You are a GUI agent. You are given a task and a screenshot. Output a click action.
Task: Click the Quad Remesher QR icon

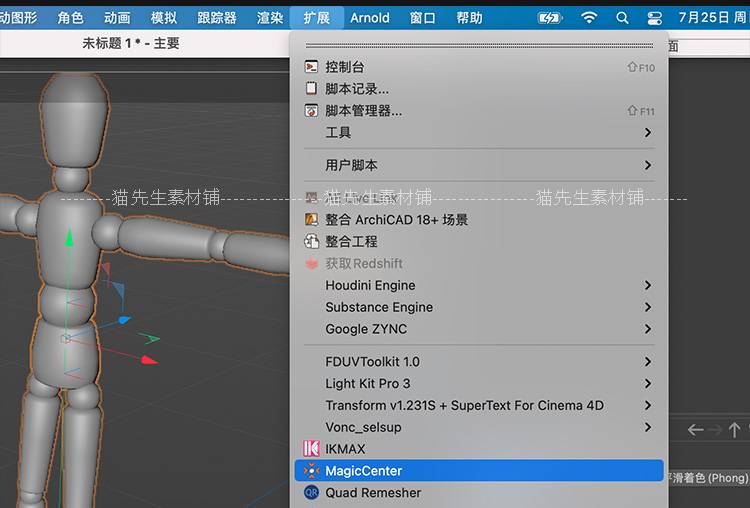tap(311, 492)
